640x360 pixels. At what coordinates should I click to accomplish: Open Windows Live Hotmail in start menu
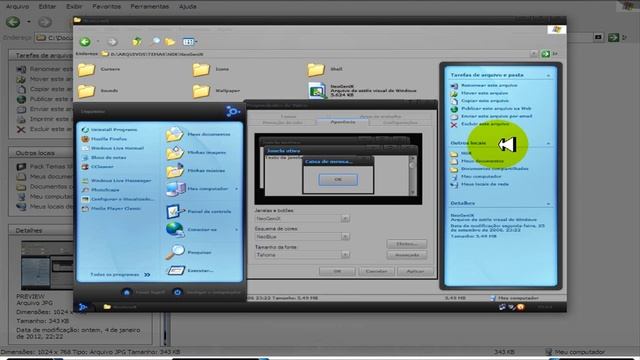[x=113, y=148]
